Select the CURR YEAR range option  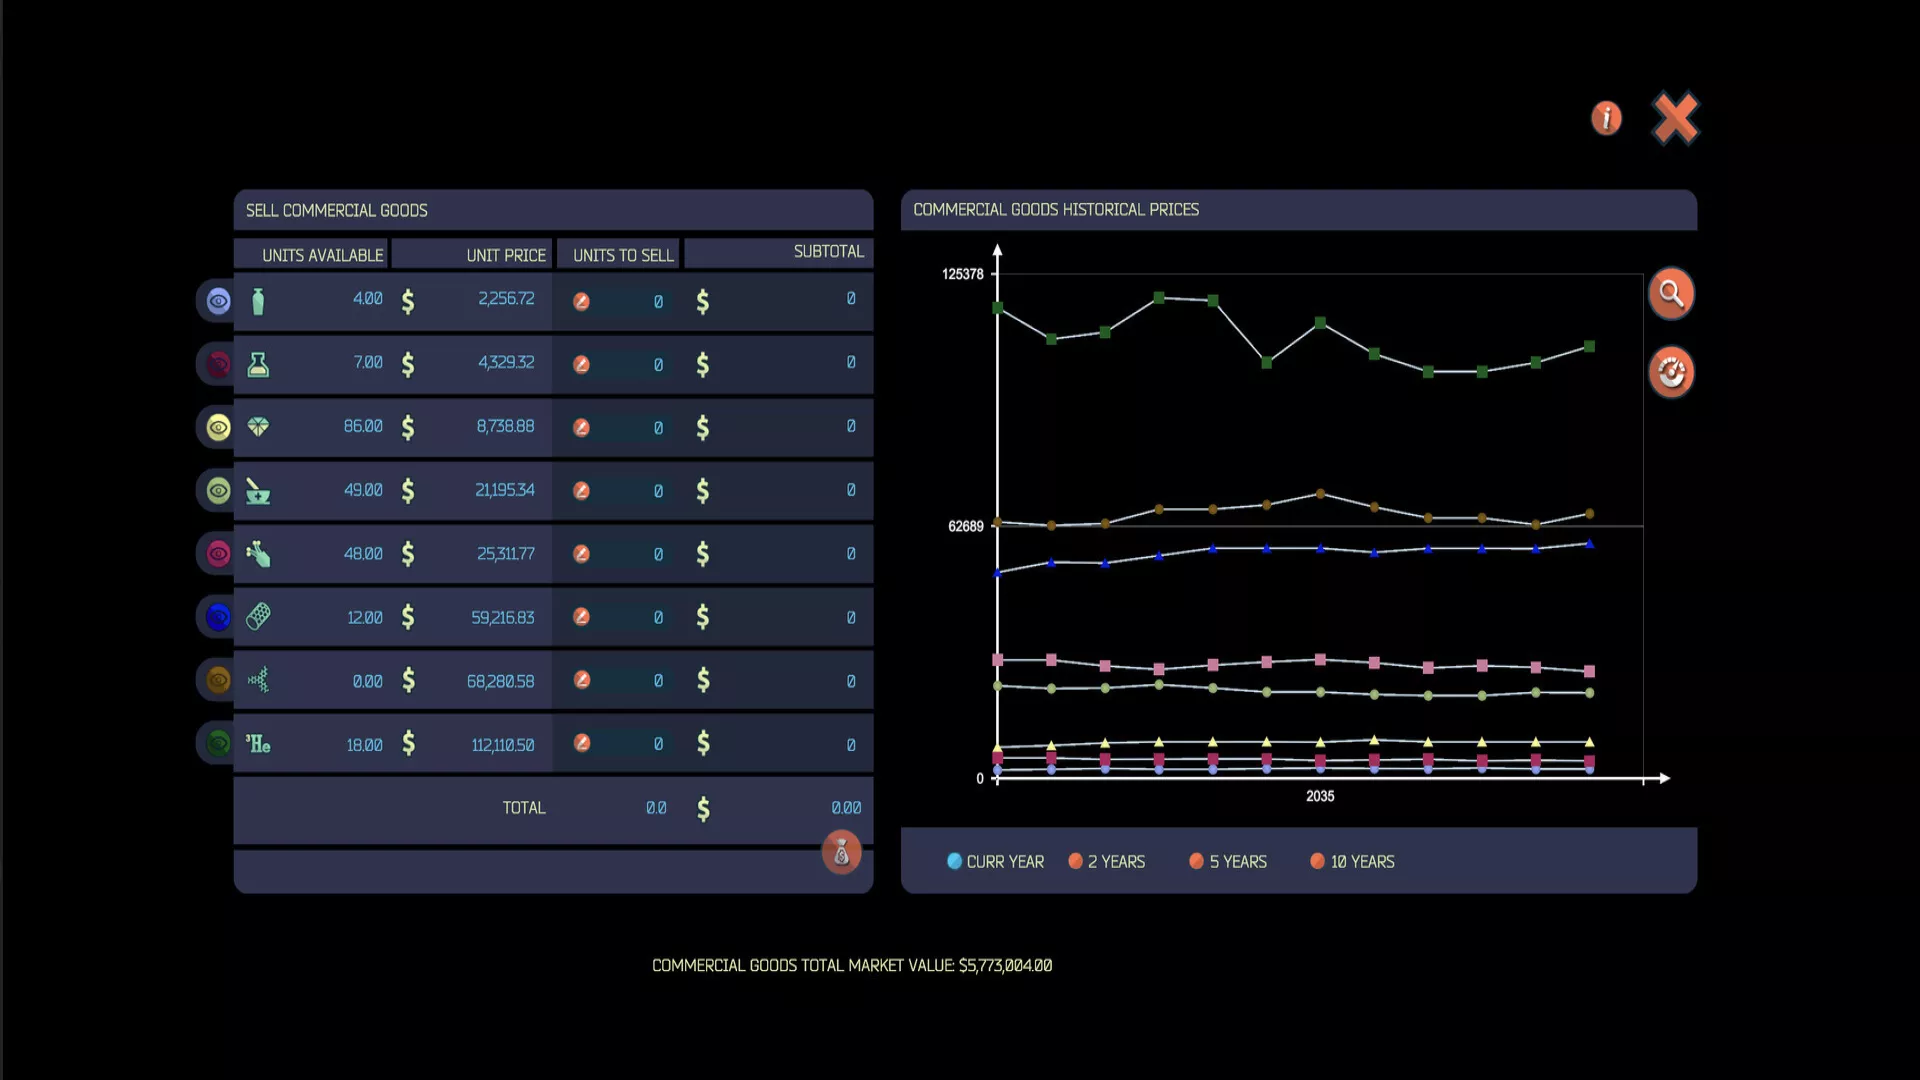click(x=954, y=861)
